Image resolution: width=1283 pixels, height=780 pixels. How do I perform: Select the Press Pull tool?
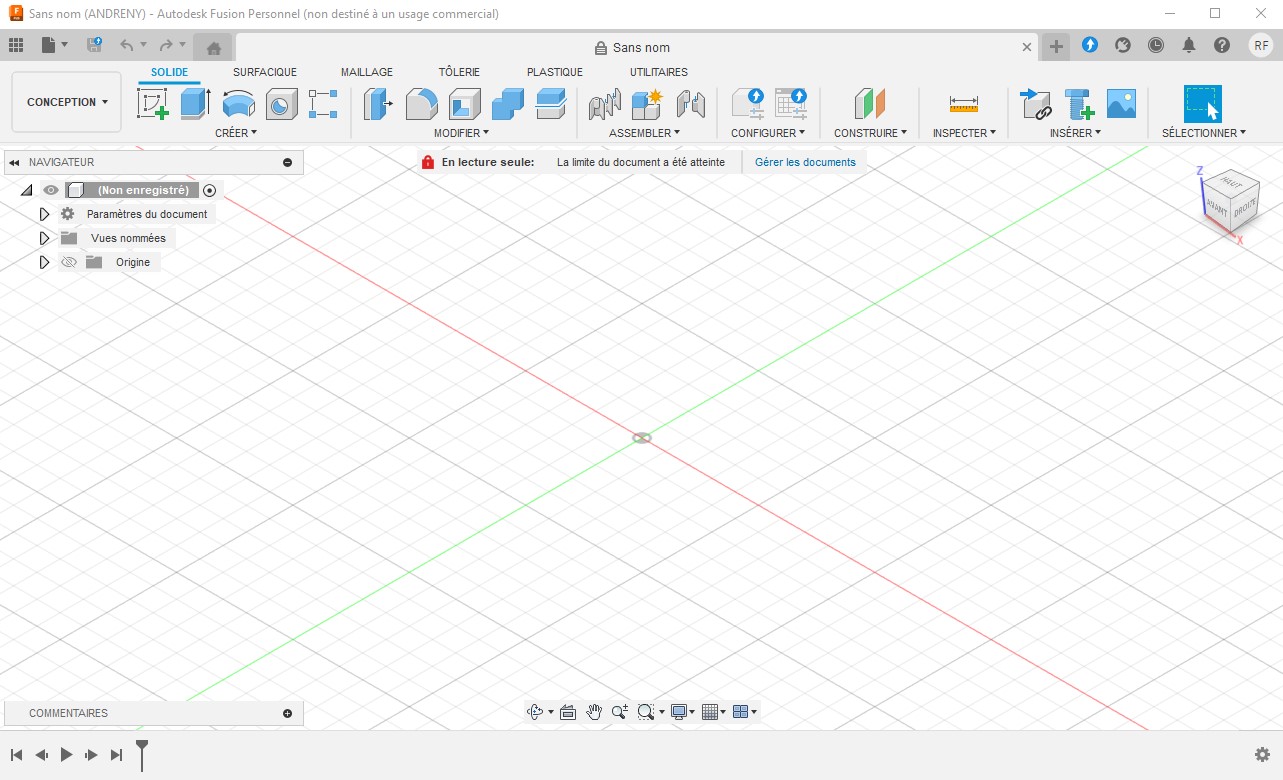[x=378, y=104]
